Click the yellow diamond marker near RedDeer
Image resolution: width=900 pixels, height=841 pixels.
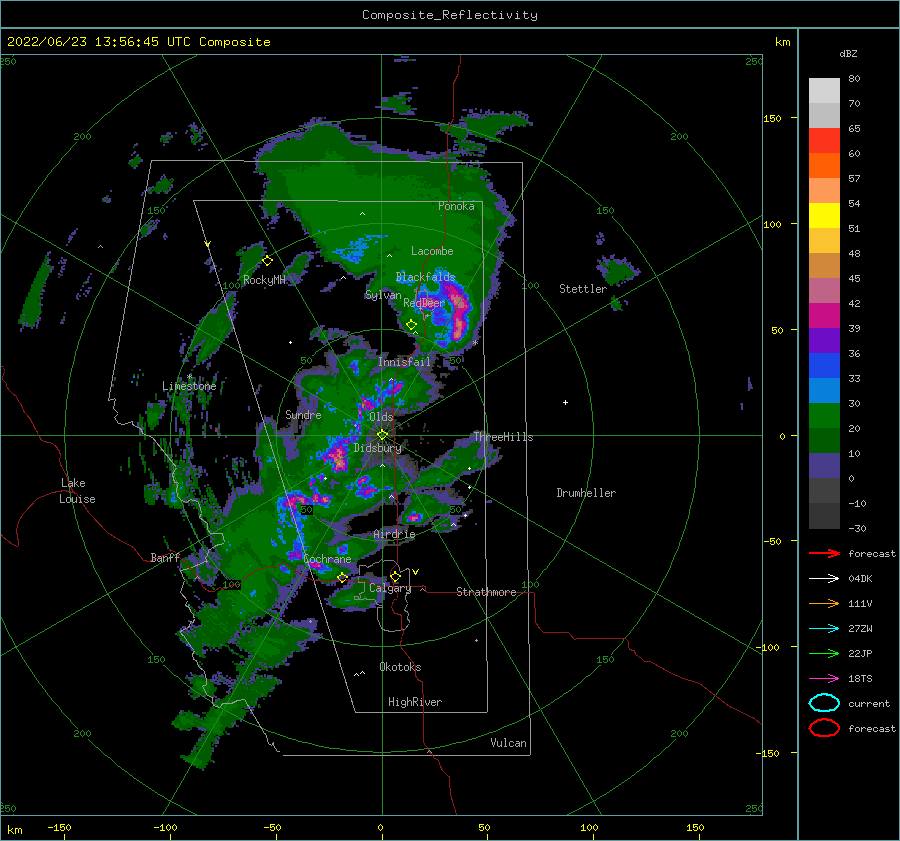click(x=412, y=325)
